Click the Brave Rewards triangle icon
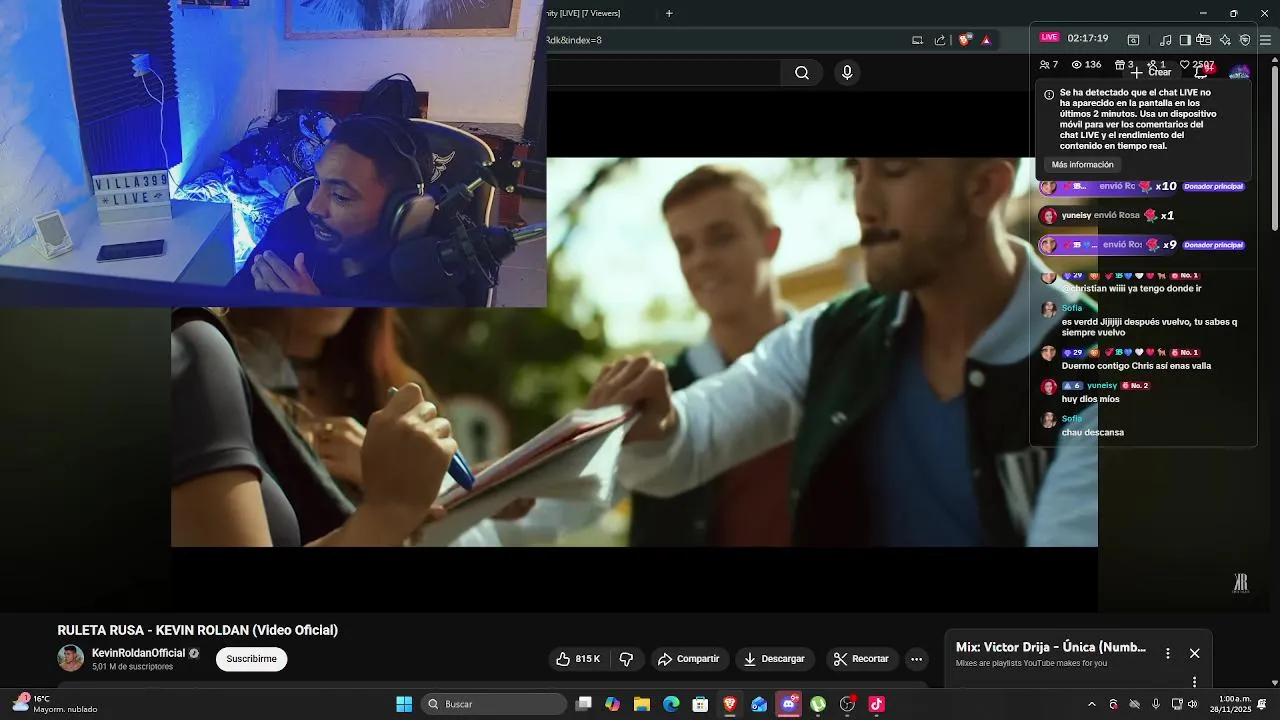The width and height of the screenshot is (1280, 720). (986, 40)
